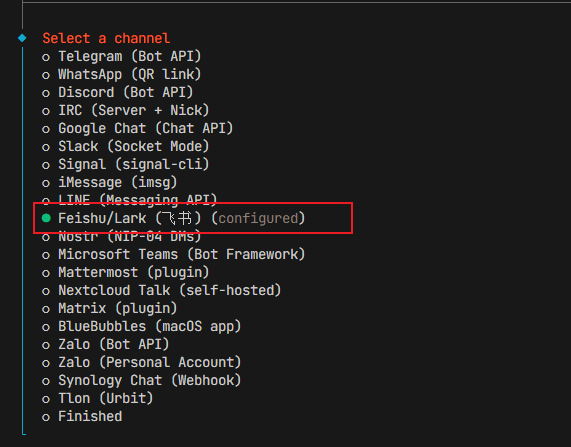The image size is (571, 447).
Task: Pick Zalo (Personal Account) option
Action: [142, 363]
